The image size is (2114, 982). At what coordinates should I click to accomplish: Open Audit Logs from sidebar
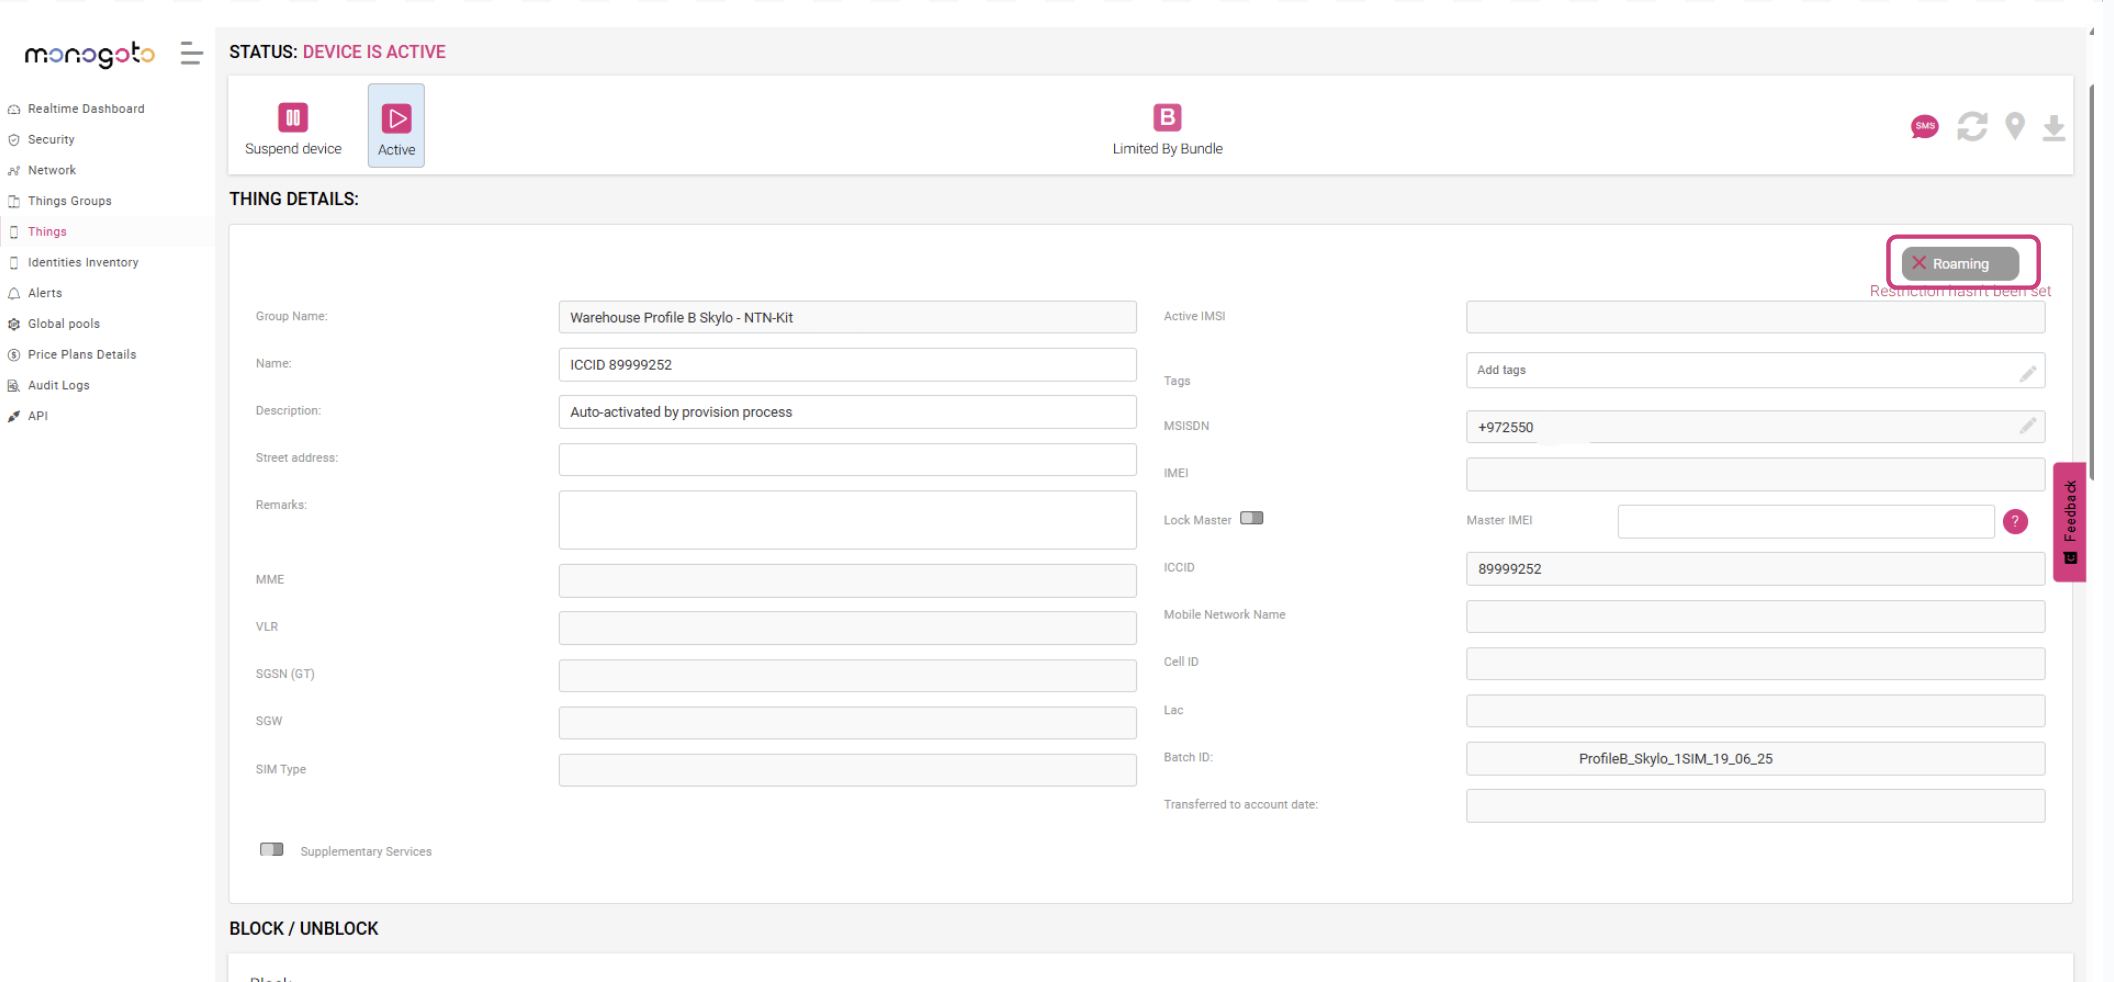coord(59,386)
